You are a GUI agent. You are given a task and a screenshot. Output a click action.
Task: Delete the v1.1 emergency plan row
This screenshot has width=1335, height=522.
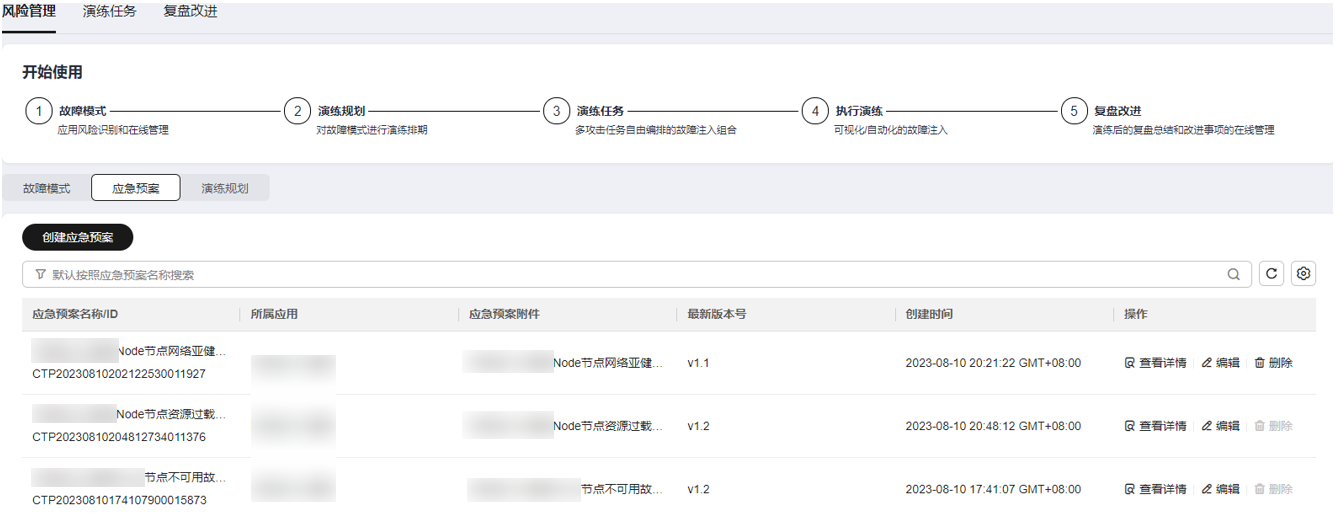click(1273, 363)
